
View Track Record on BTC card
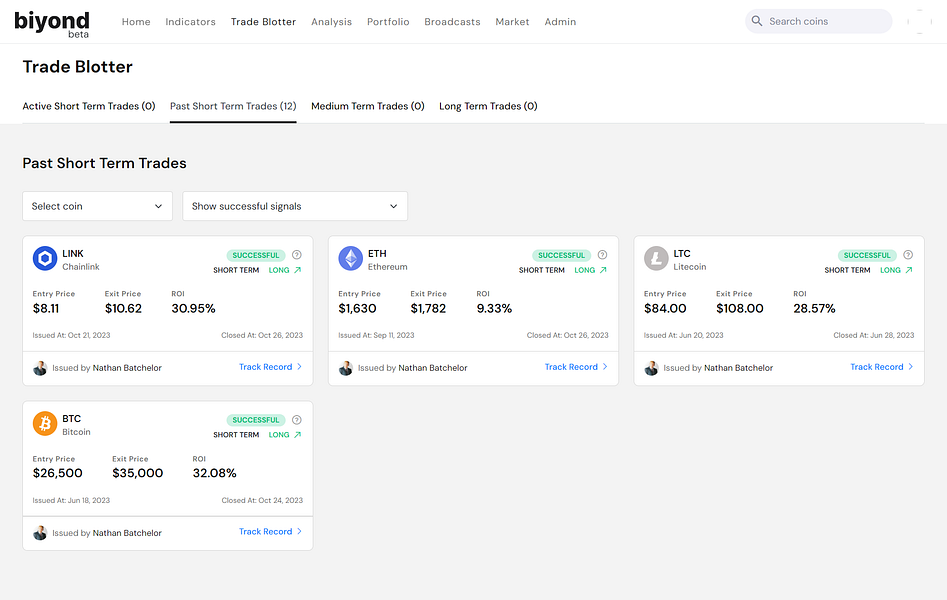click(x=270, y=532)
